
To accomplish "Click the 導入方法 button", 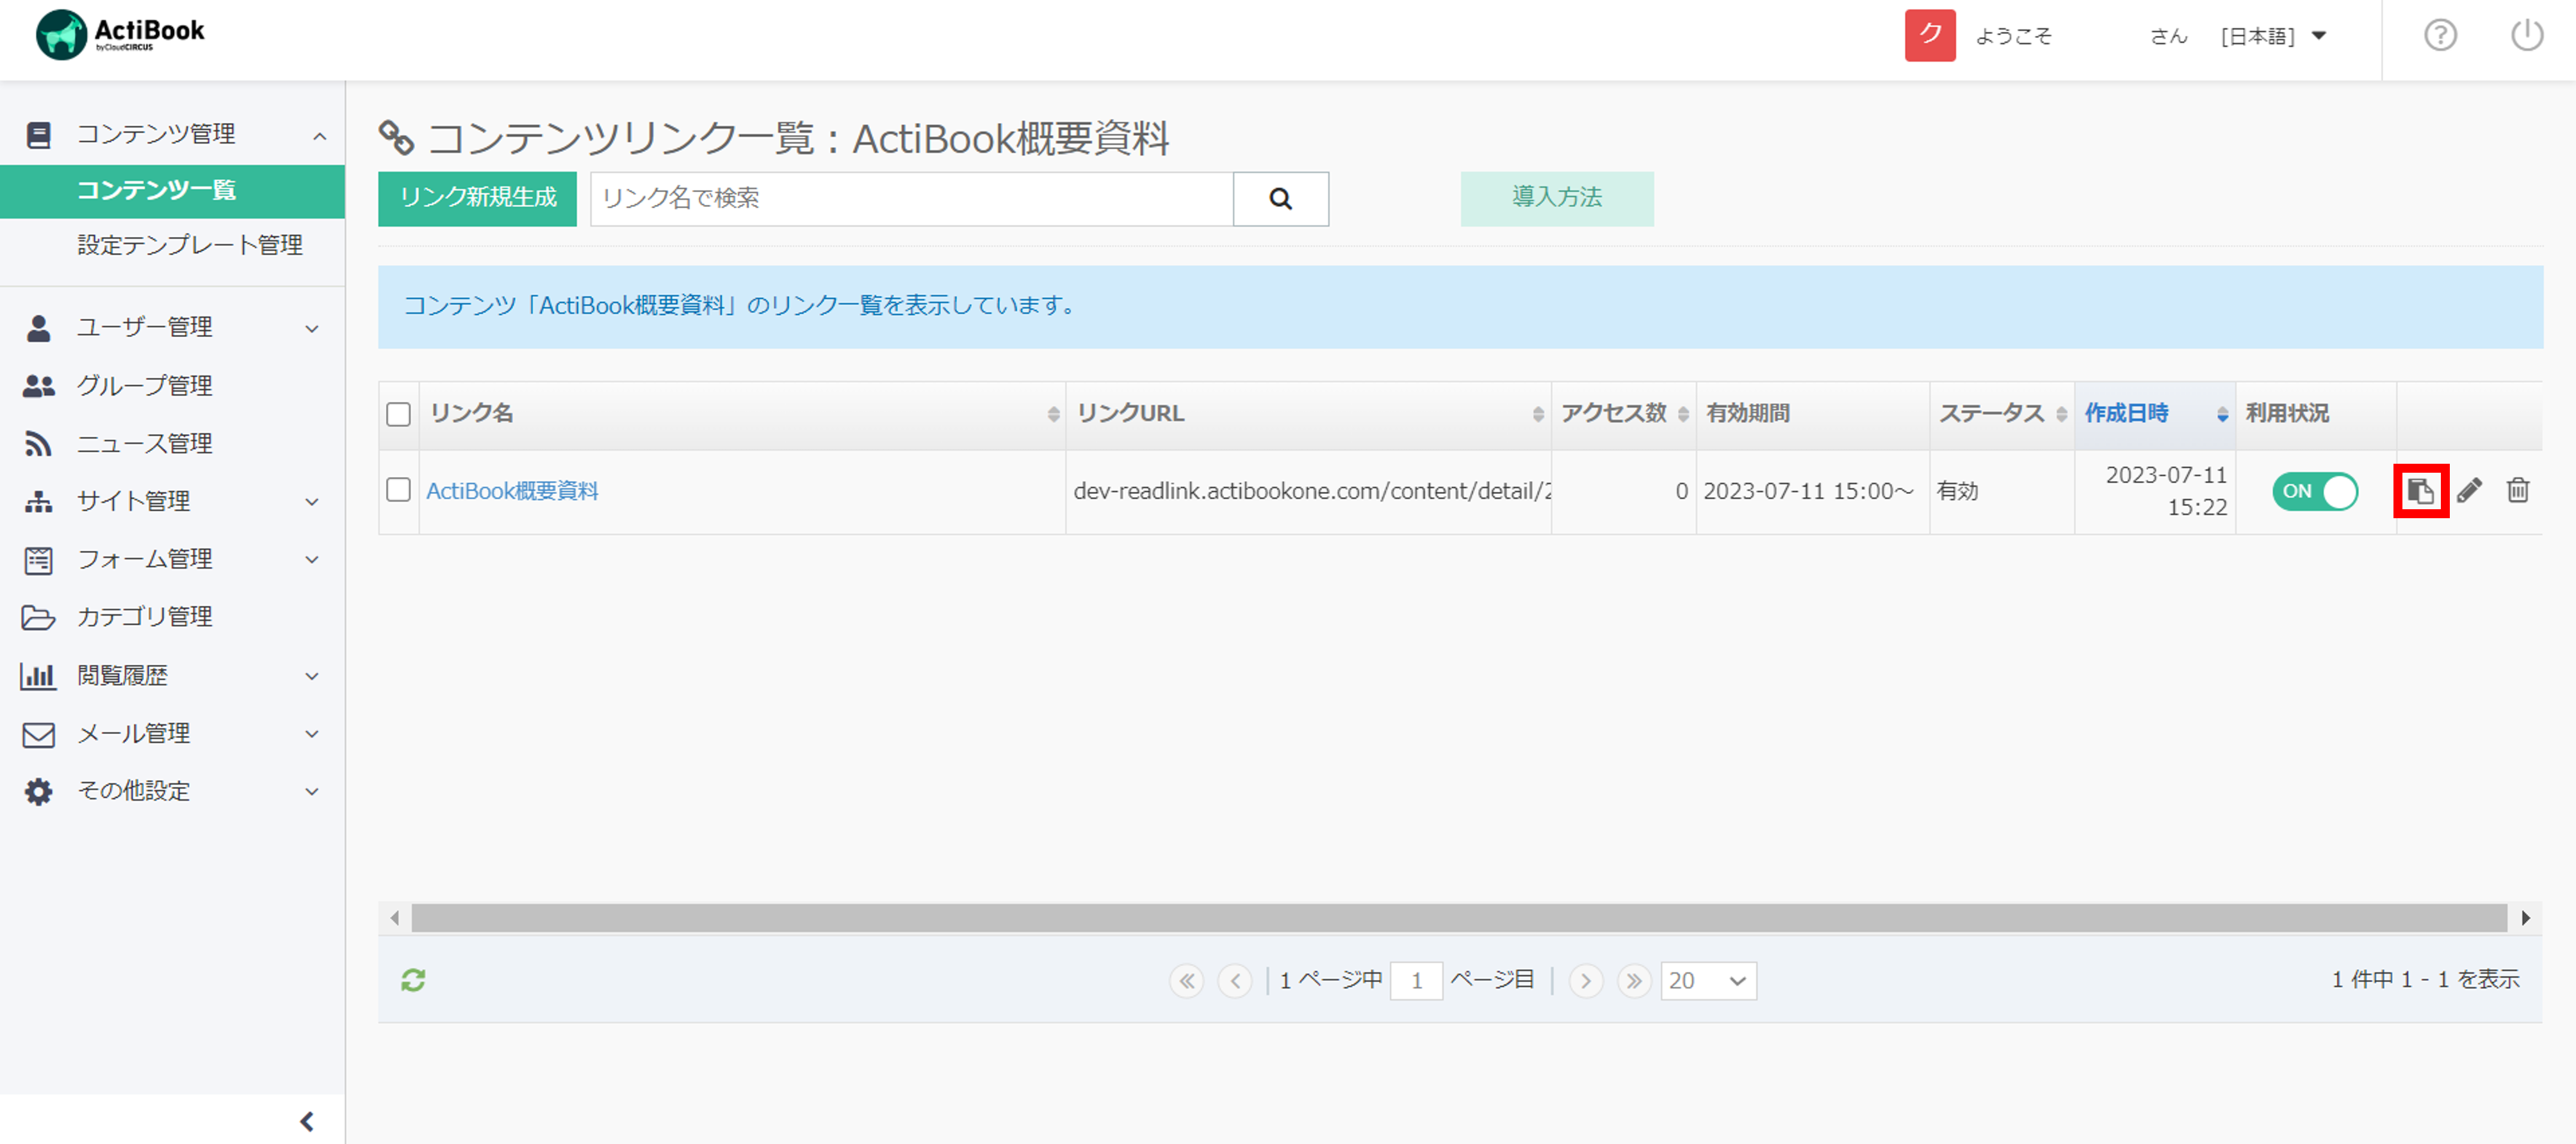I will pos(1557,199).
